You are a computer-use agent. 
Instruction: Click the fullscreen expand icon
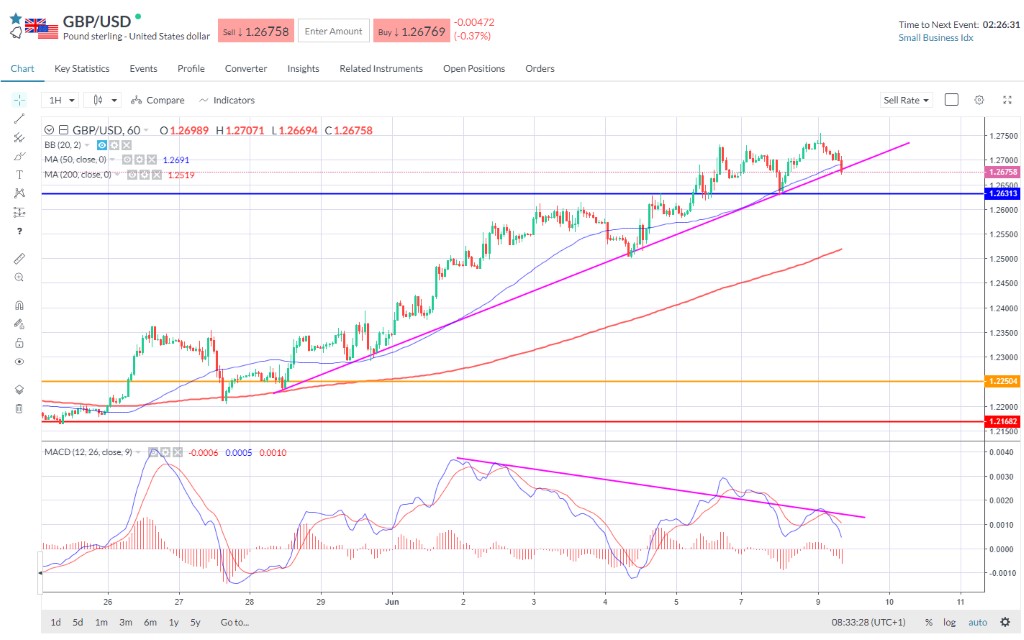pos(1007,100)
